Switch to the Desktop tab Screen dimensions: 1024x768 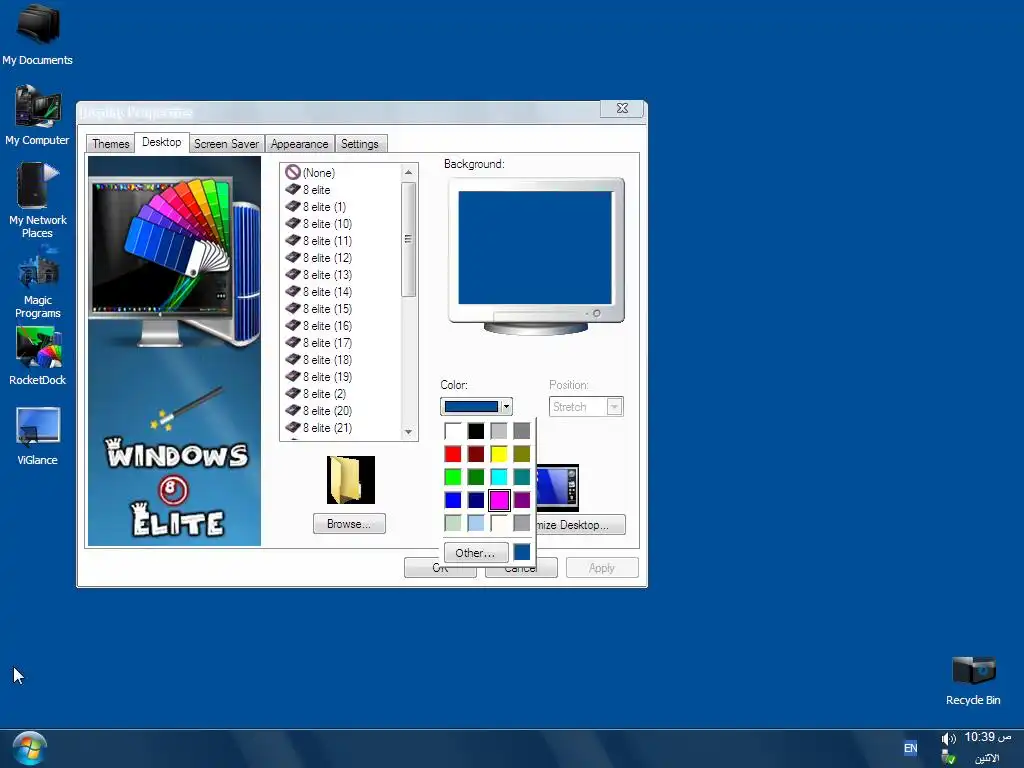pos(162,142)
